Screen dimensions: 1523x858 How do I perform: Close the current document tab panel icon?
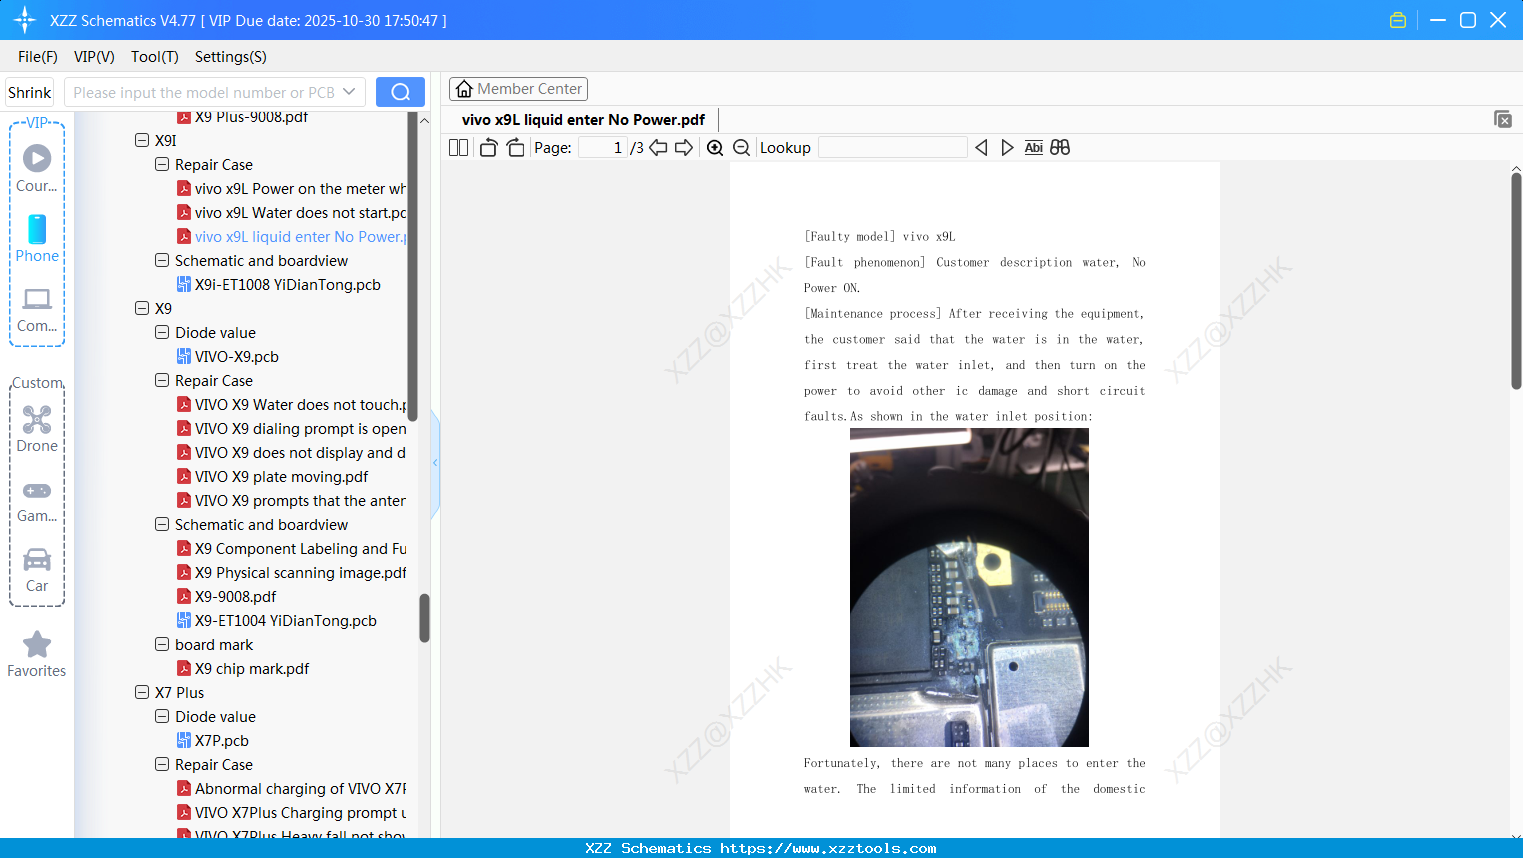1502,119
